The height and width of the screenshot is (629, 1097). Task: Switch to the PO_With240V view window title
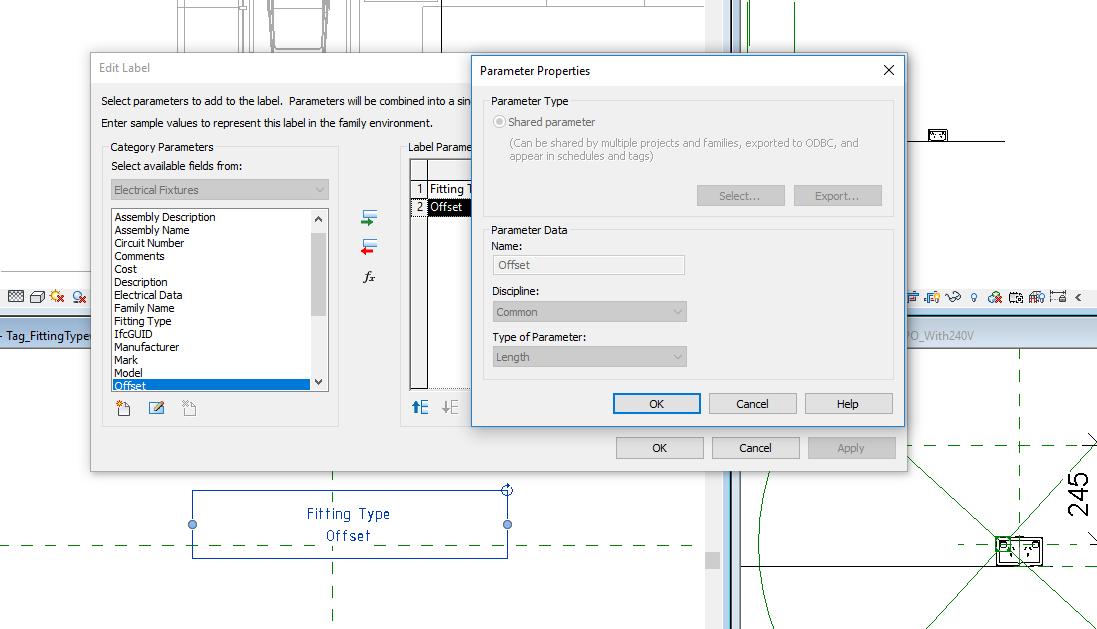940,336
